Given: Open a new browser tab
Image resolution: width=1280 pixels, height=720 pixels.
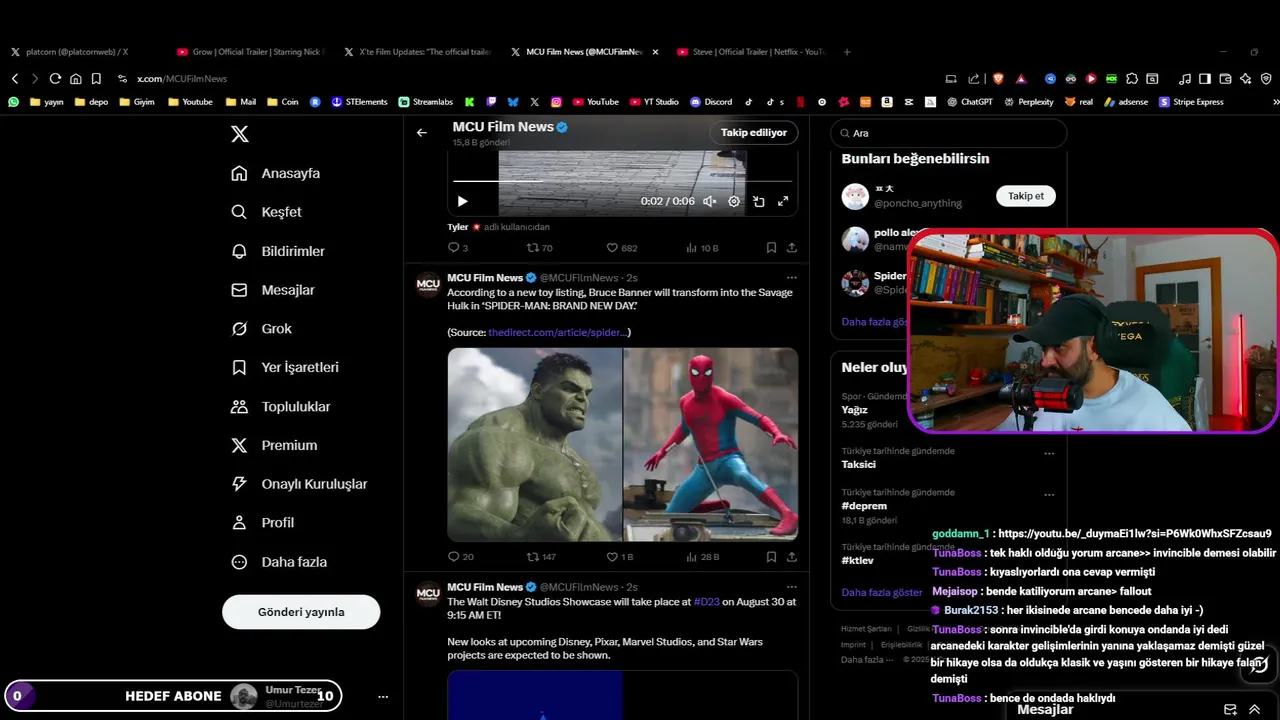Looking at the screenshot, I should (847, 52).
